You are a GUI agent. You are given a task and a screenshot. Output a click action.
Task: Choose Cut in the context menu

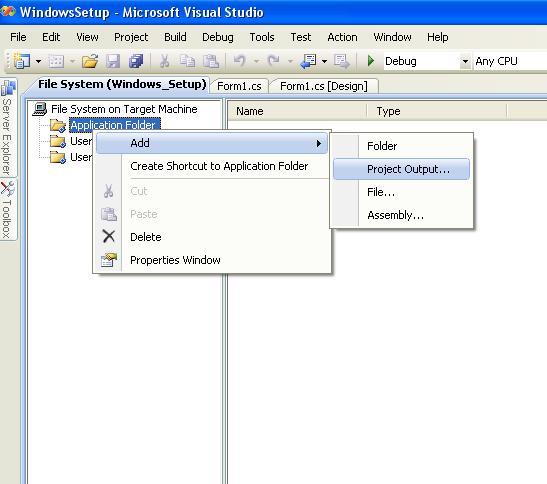[212, 191]
